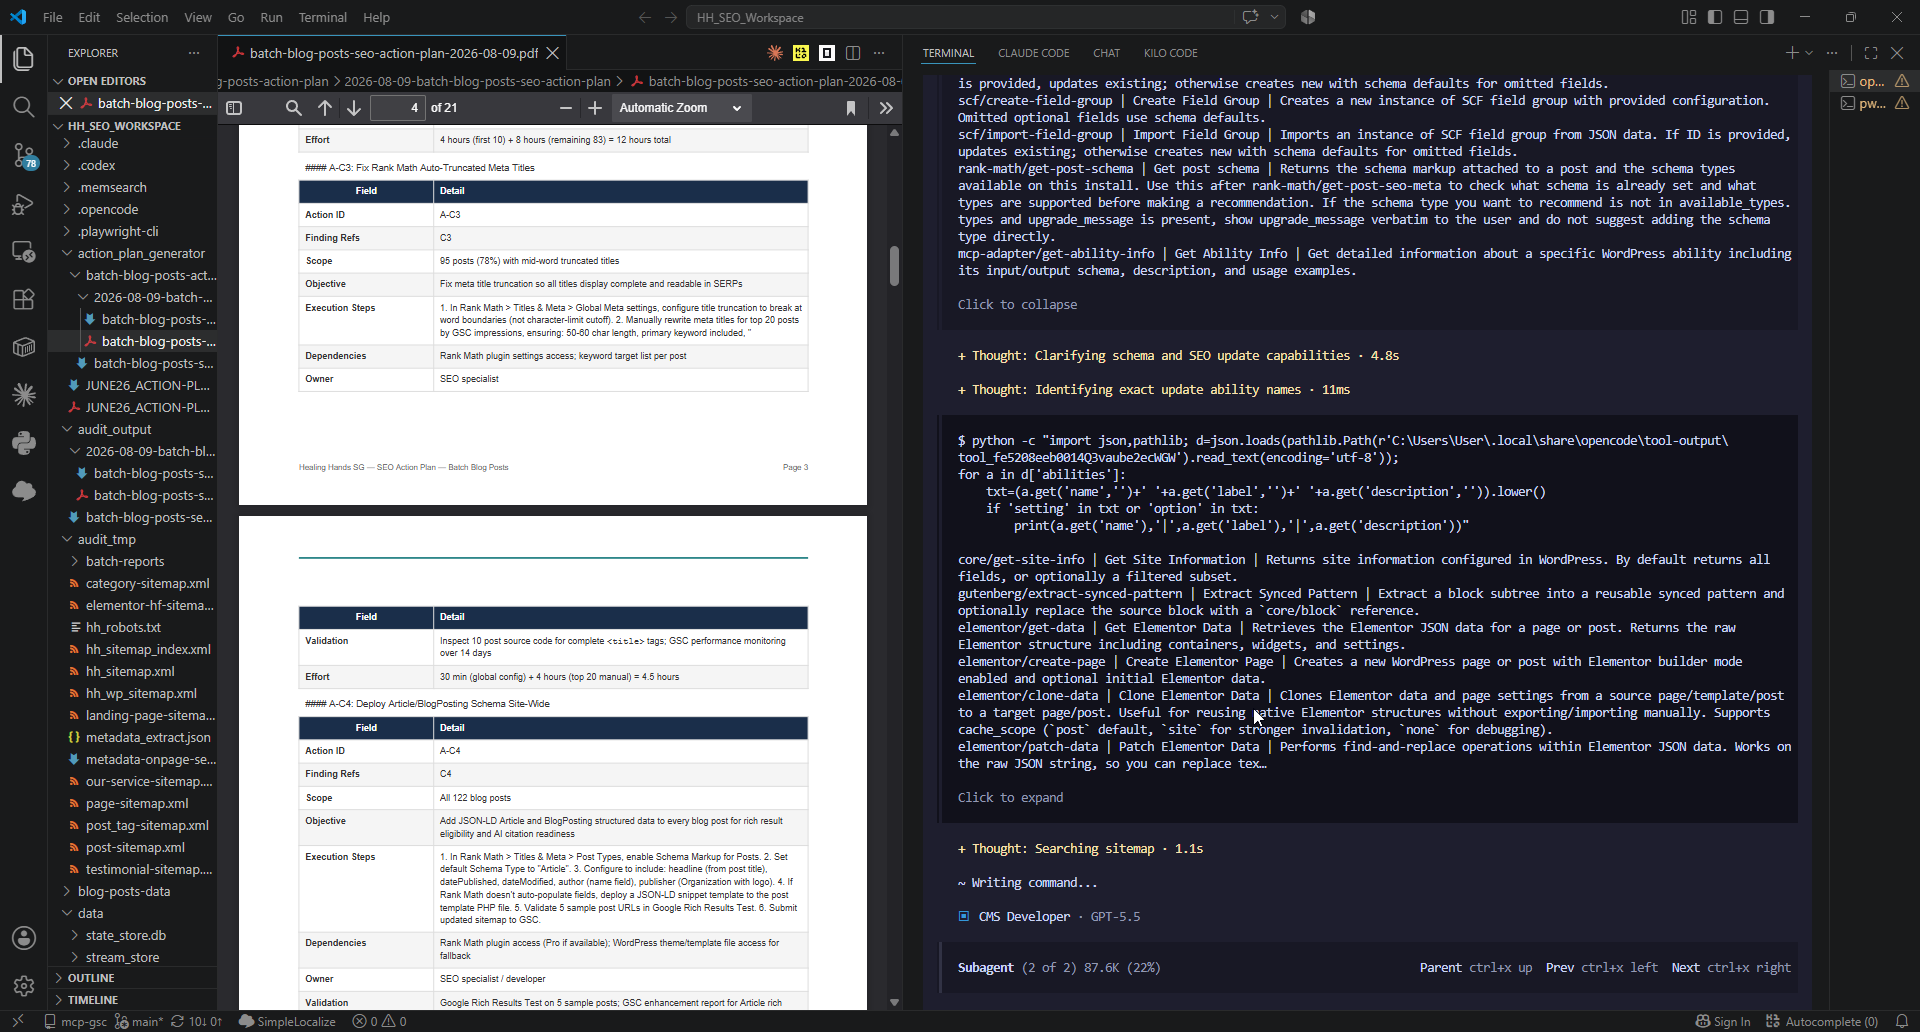
Task: Open chat dropdown arrow in title bar
Action: click(1274, 17)
